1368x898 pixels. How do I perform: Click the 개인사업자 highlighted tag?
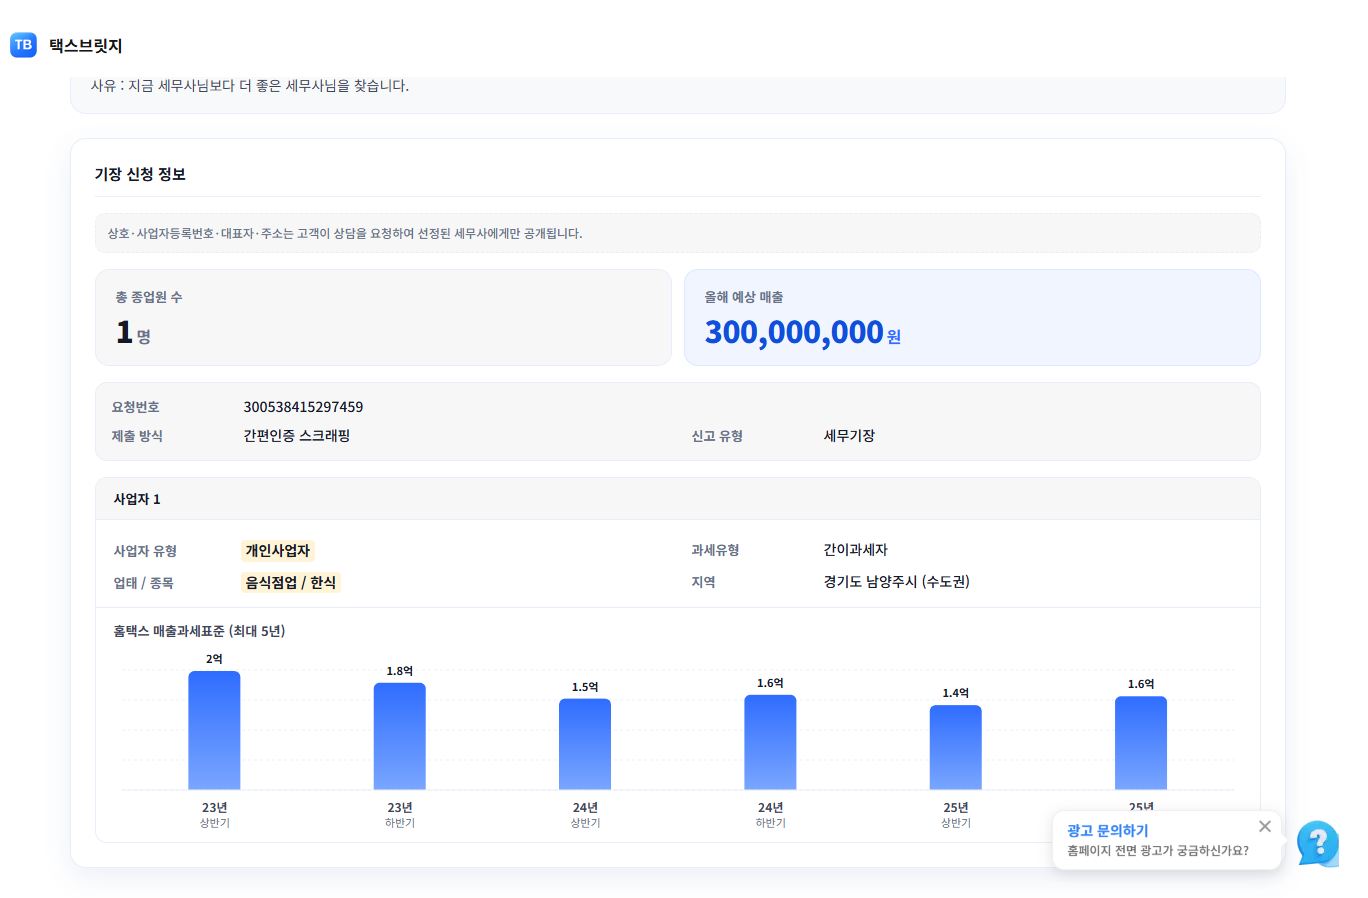[x=278, y=551]
